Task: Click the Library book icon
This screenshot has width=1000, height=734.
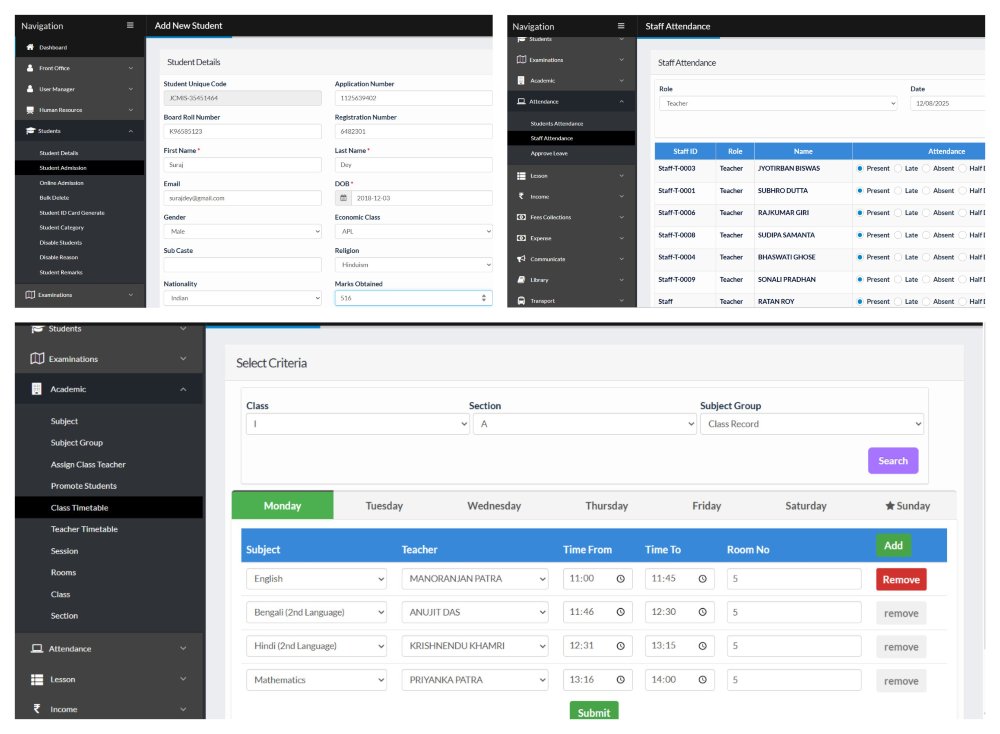Action: click(x=521, y=279)
